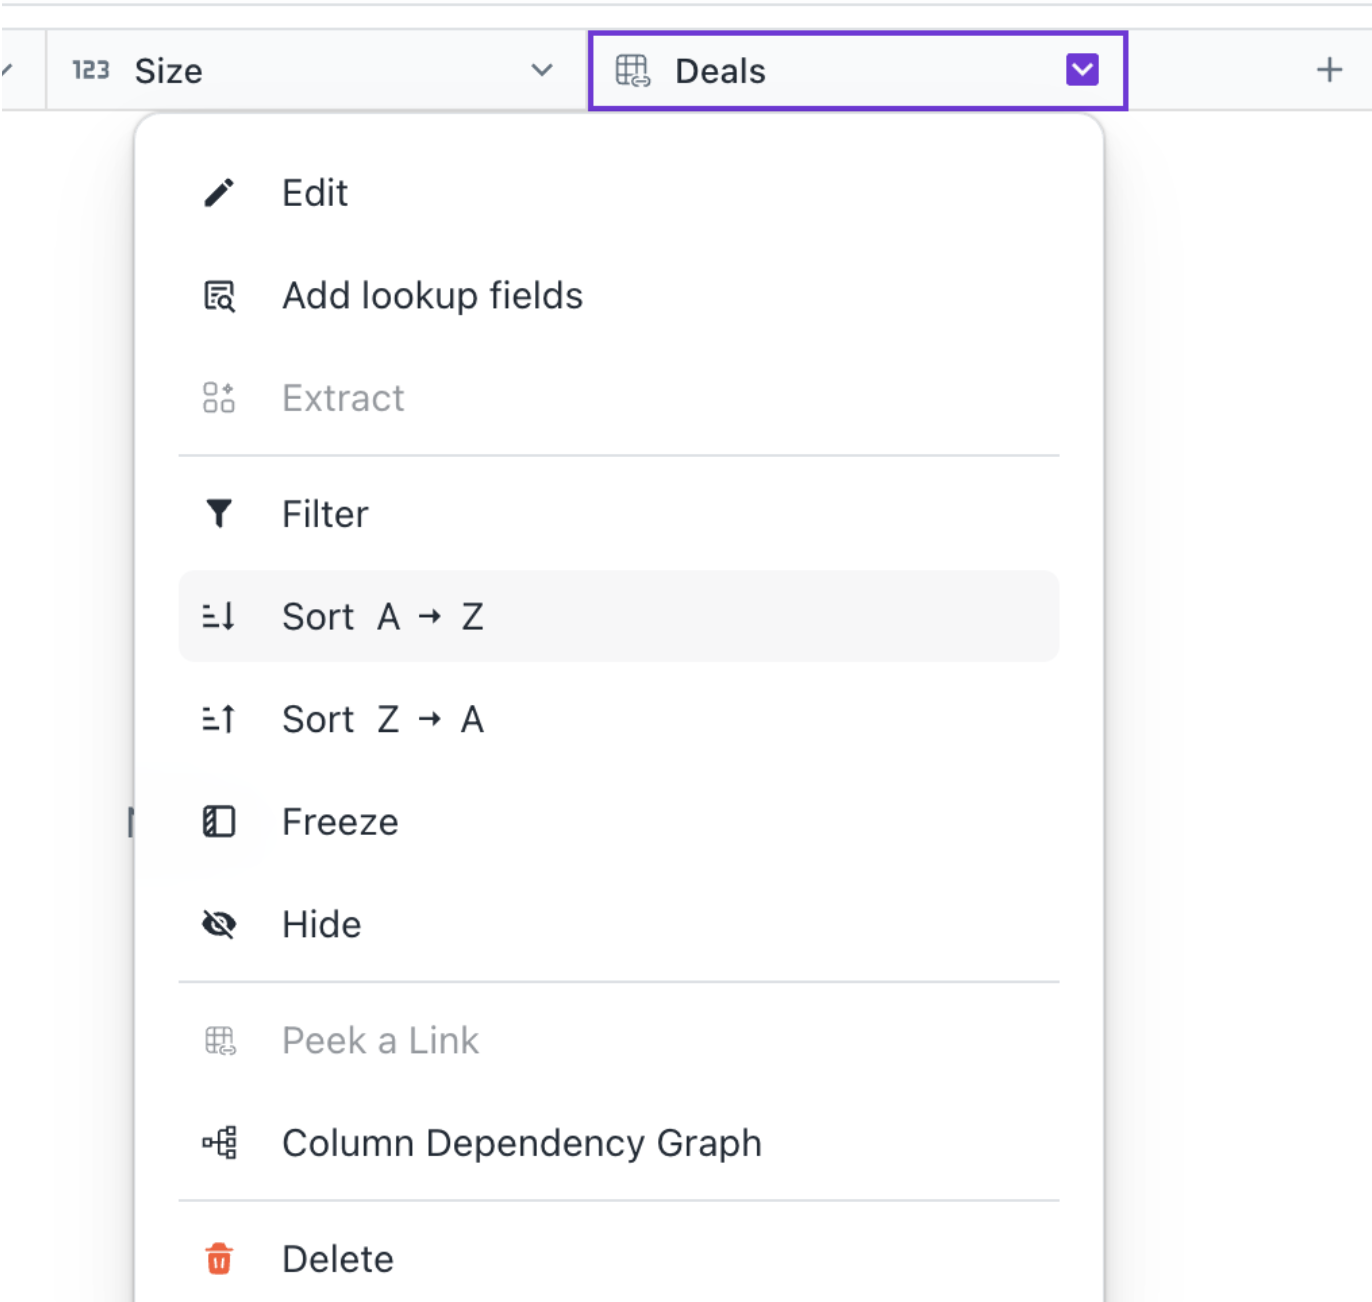Image resolution: width=1372 pixels, height=1302 pixels.
Task: Click the pencil icon beside Edit
Action: point(219,193)
